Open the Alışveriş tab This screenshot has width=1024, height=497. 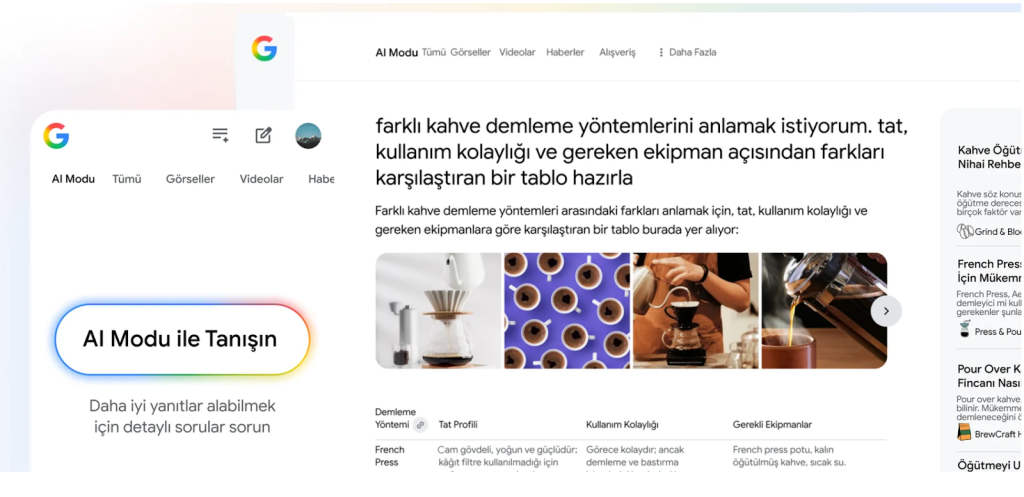click(x=617, y=52)
